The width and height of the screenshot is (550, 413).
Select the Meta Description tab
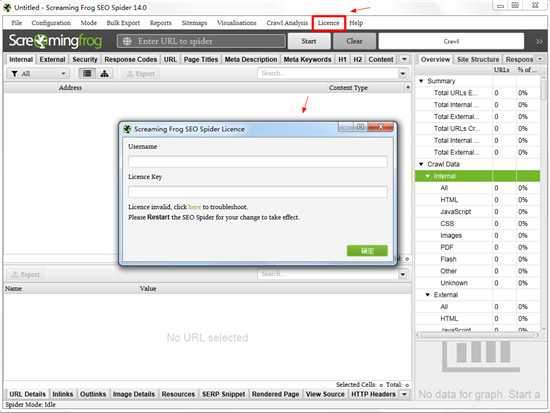tap(251, 59)
